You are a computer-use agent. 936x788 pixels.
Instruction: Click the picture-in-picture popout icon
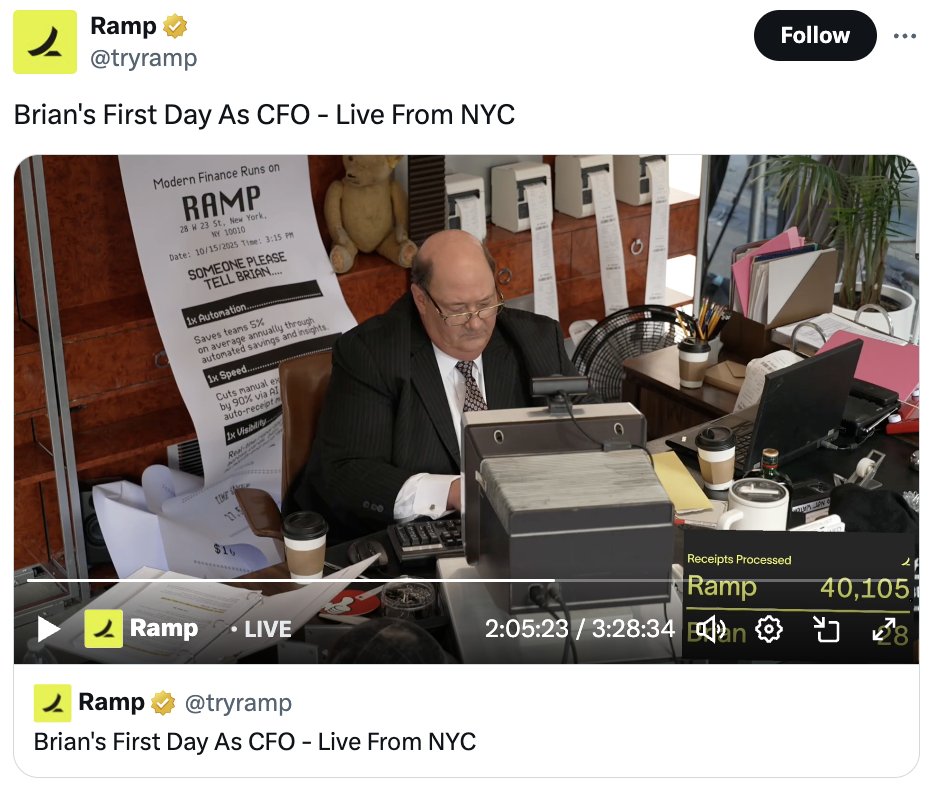[x=827, y=629]
